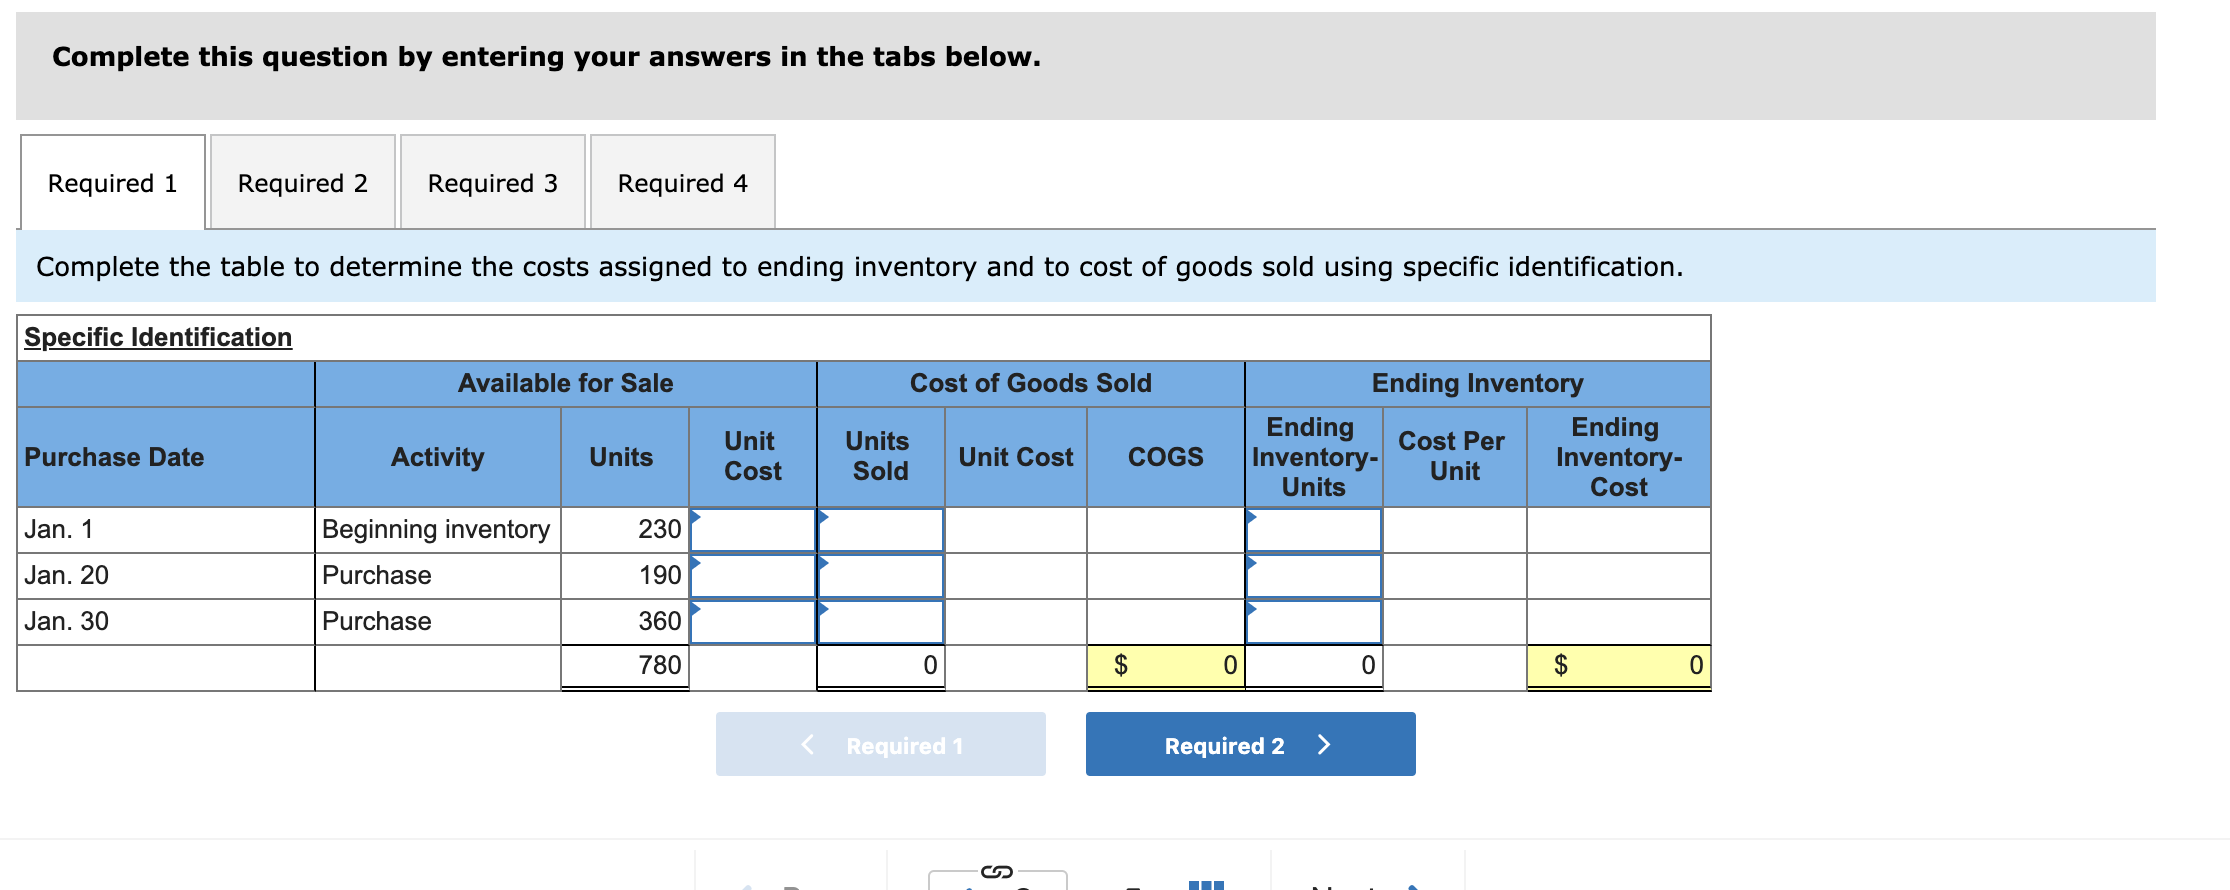Switch to the Required 3 tab
This screenshot has height=890, width=2230.
tap(493, 183)
